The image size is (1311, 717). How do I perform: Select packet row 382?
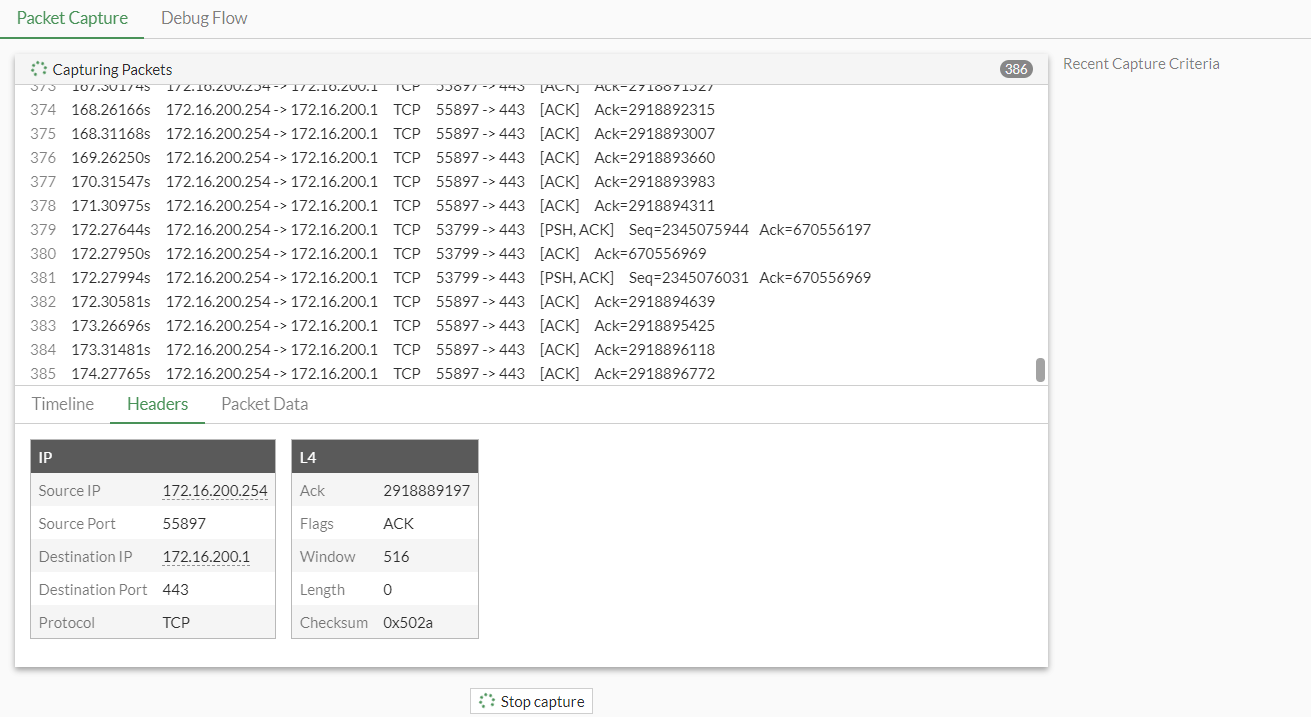[x=526, y=301]
